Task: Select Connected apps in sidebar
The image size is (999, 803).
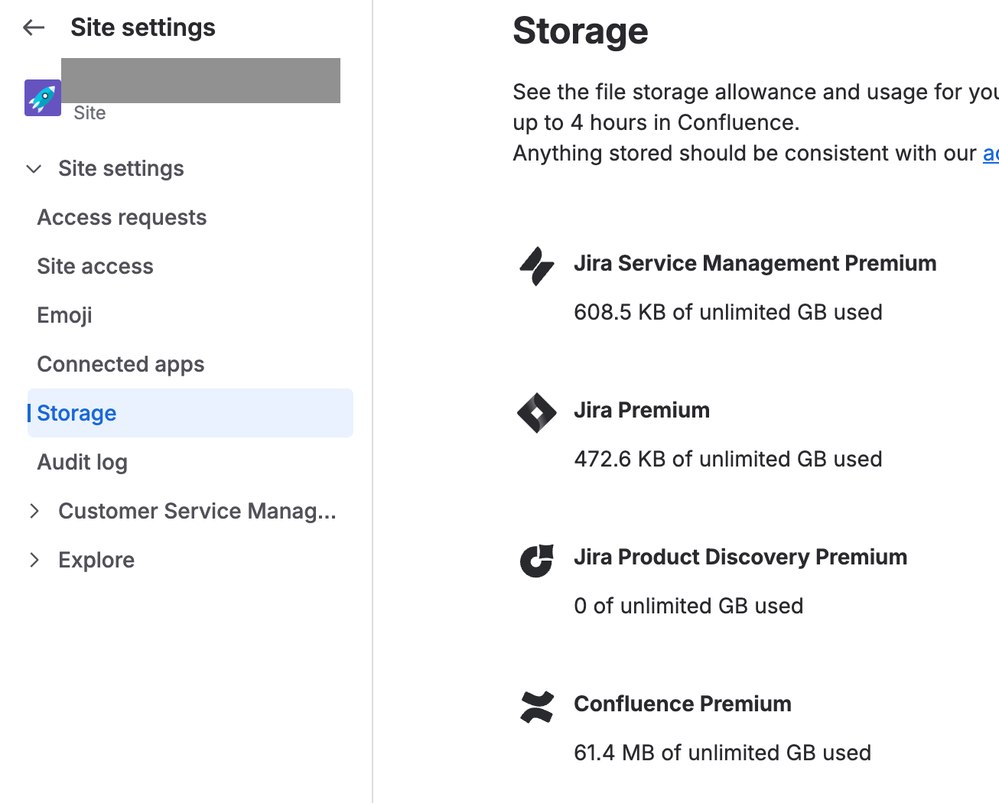Action: 121,365
